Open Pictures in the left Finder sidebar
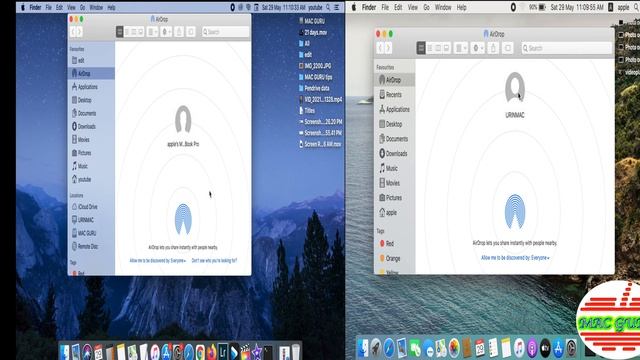 tap(91, 153)
